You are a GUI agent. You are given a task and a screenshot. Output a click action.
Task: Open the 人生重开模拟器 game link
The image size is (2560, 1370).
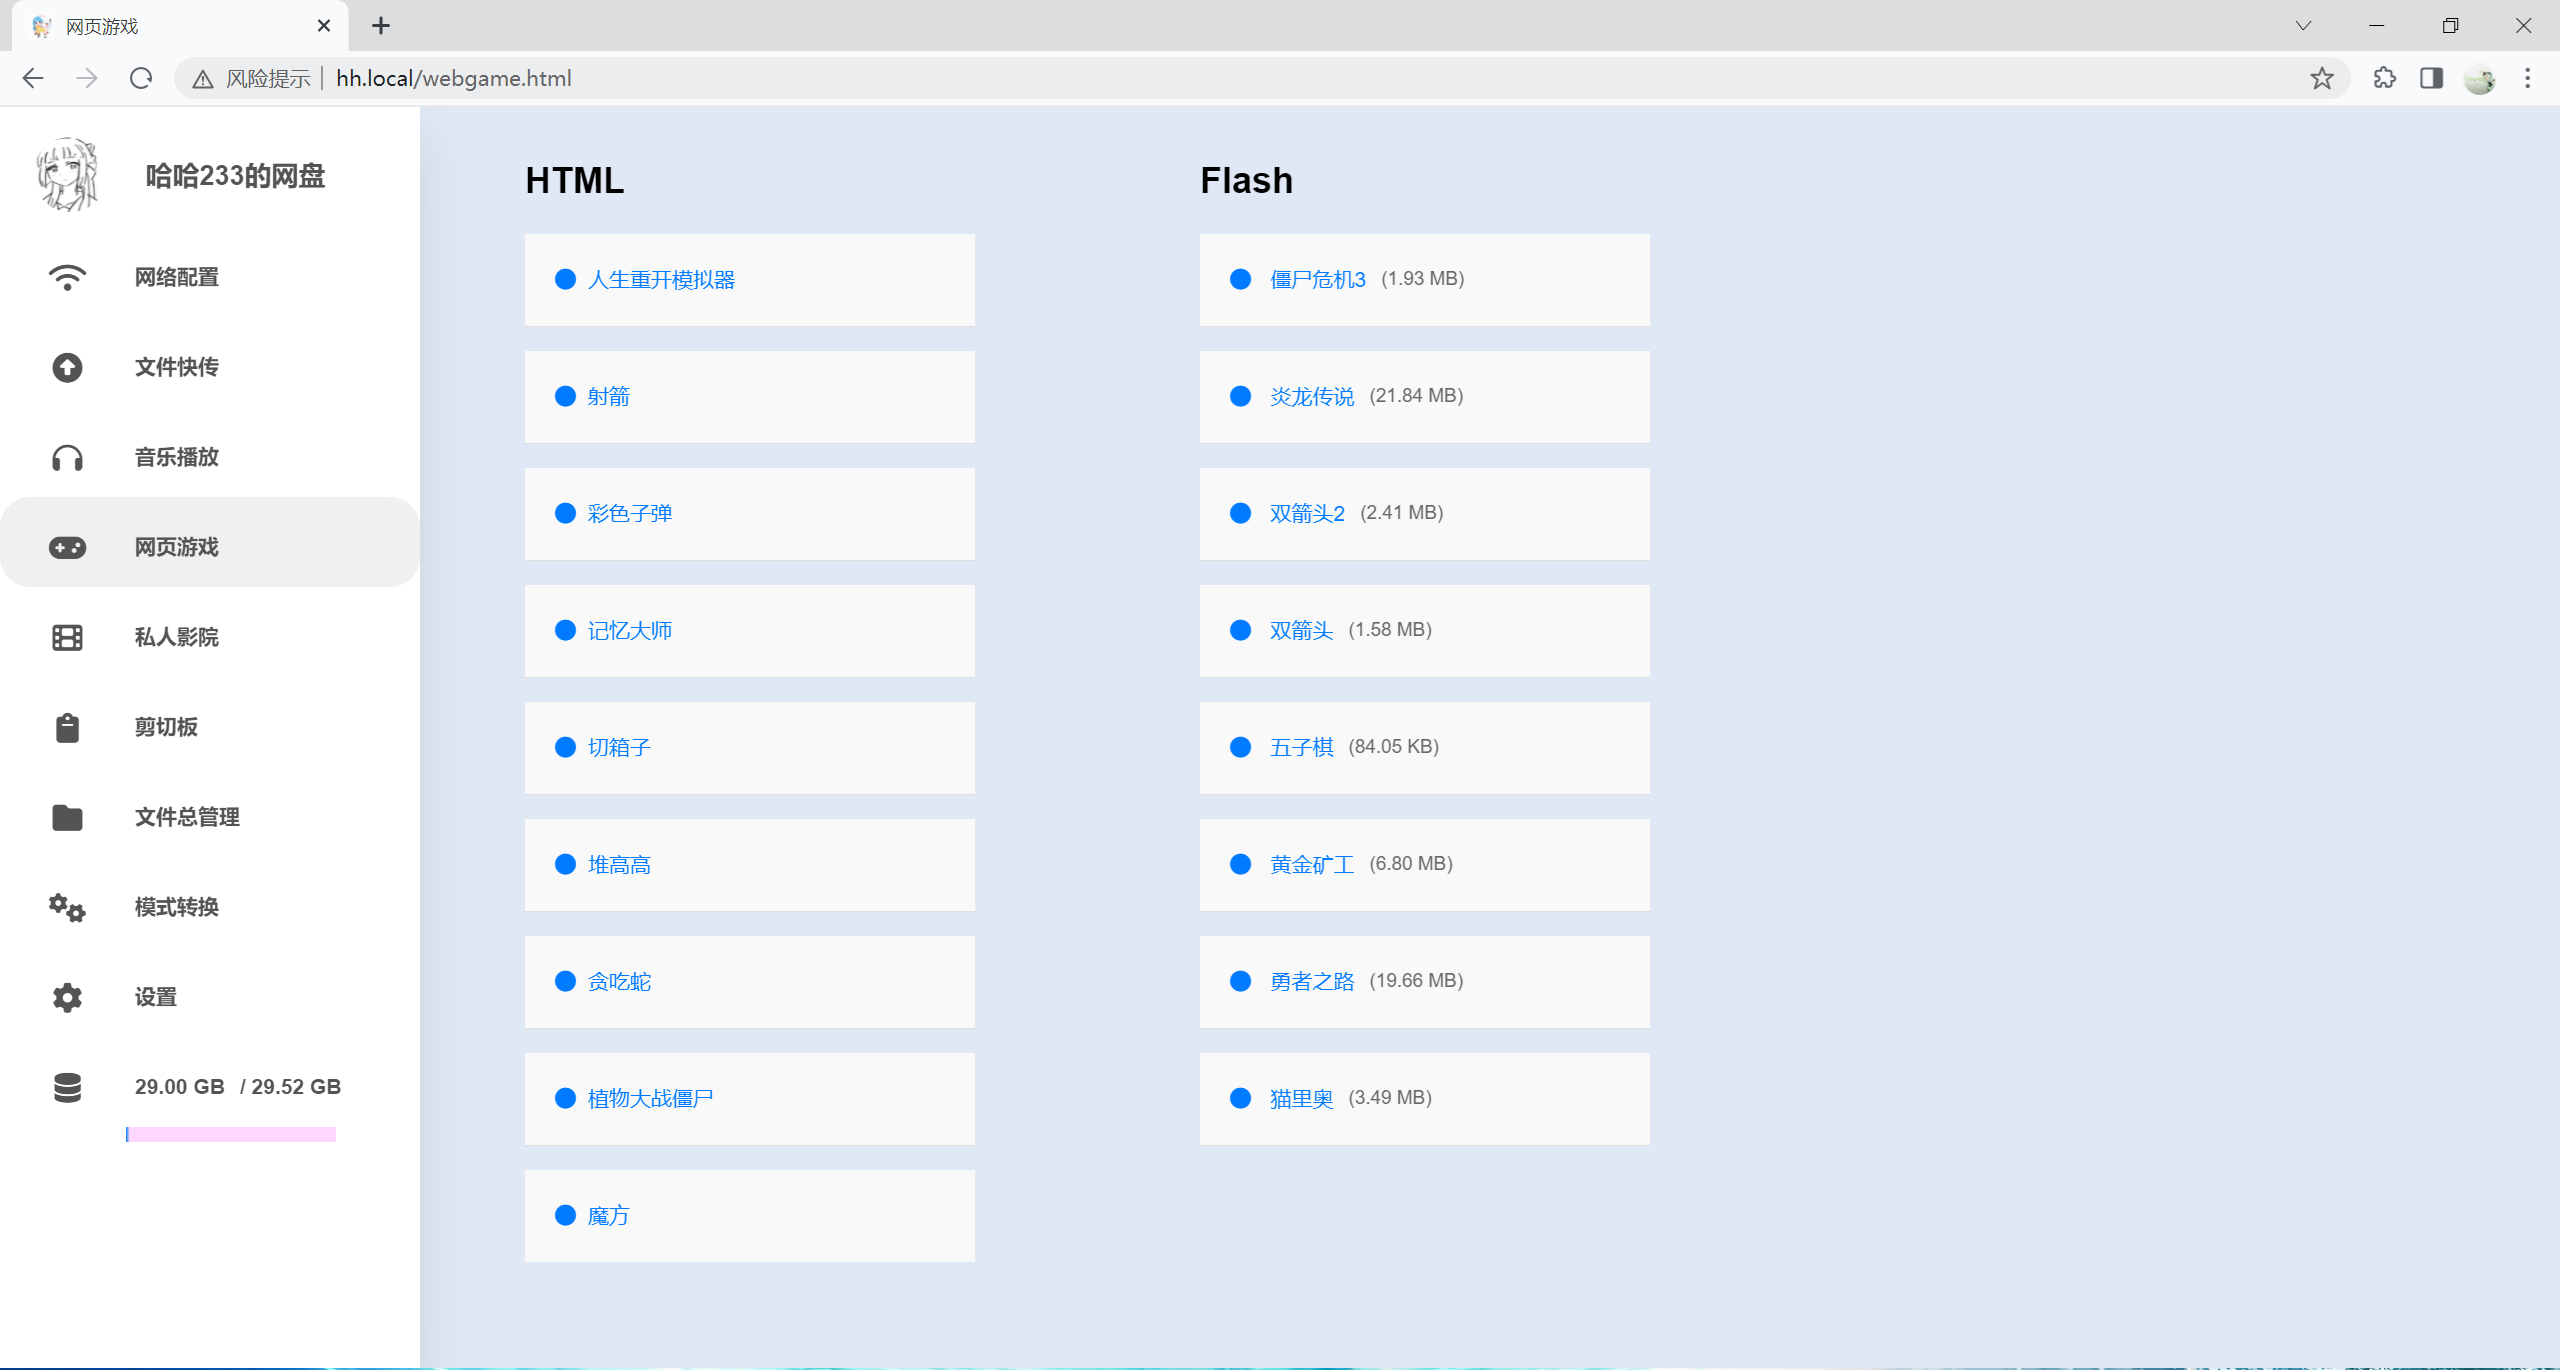point(661,280)
